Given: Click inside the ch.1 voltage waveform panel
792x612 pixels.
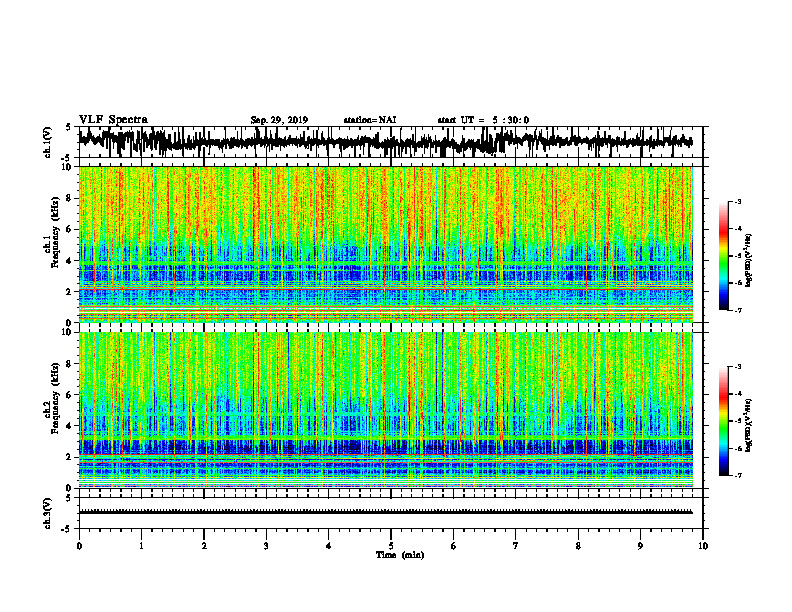Looking at the screenshot, I should (390, 142).
